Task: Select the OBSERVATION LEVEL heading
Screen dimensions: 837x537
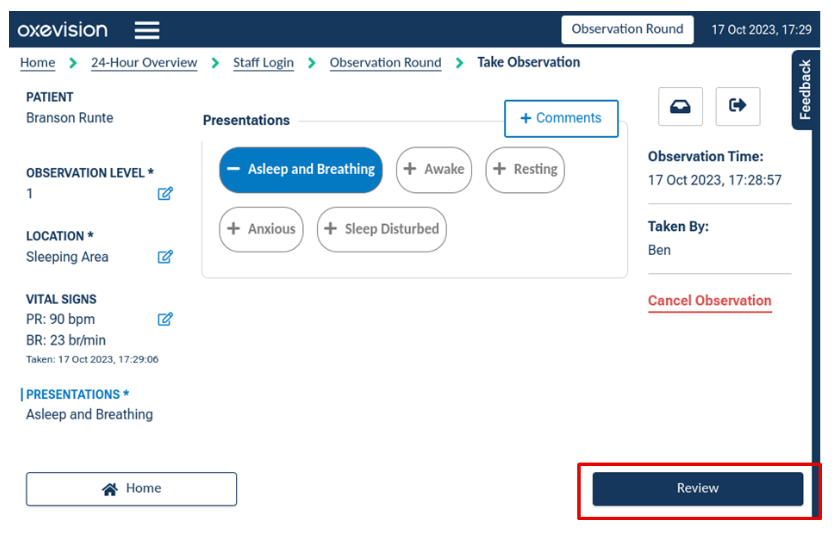Action: click(x=90, y=173)
